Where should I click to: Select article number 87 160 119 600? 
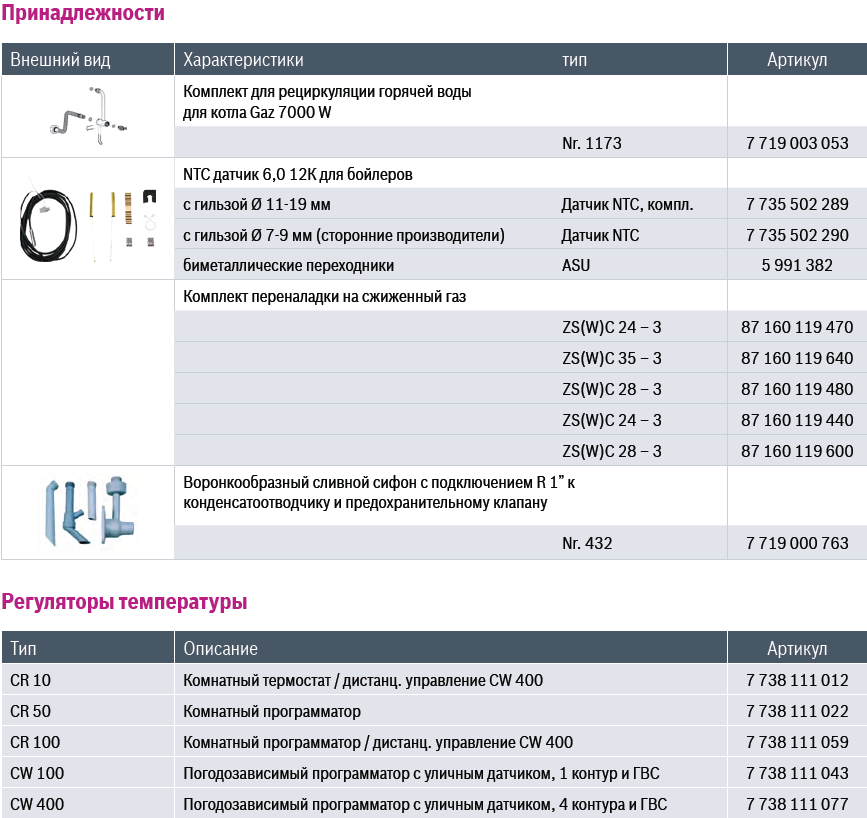pos(797,451)
